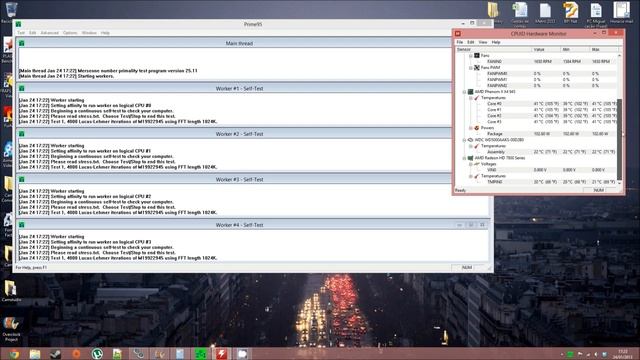Click the Worker #1 window icon
The width and height of the screenshot is (640, 360).
click(22, 88)
